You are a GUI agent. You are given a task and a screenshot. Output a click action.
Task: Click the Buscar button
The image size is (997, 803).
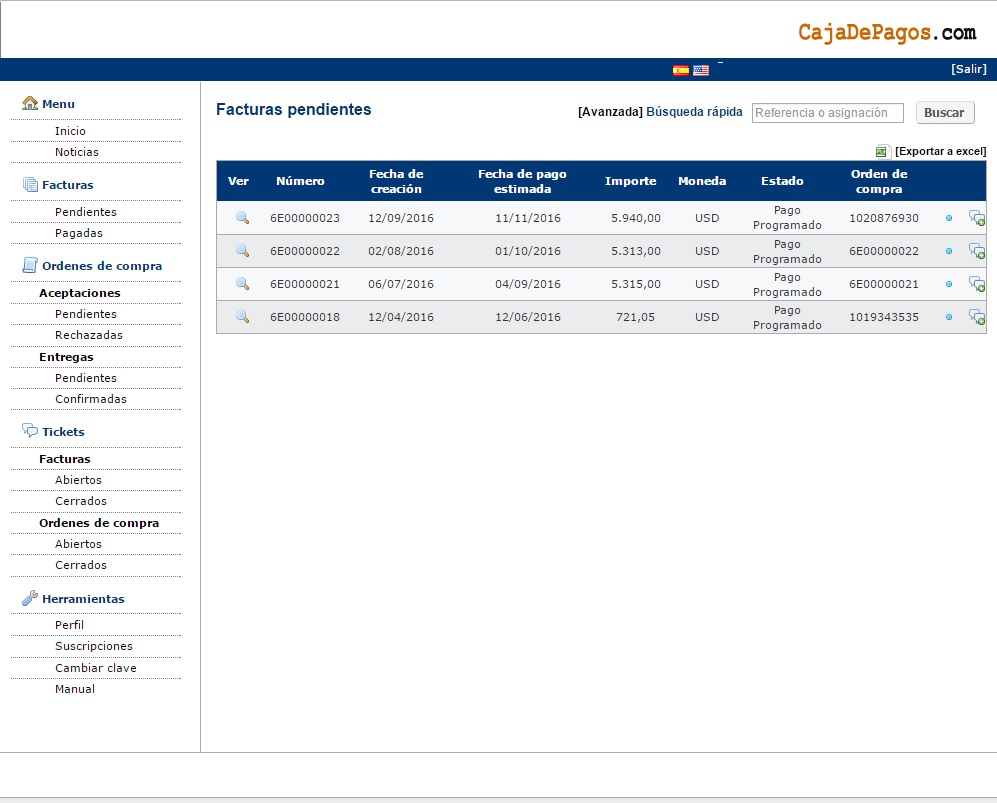[x=945, y=113]
